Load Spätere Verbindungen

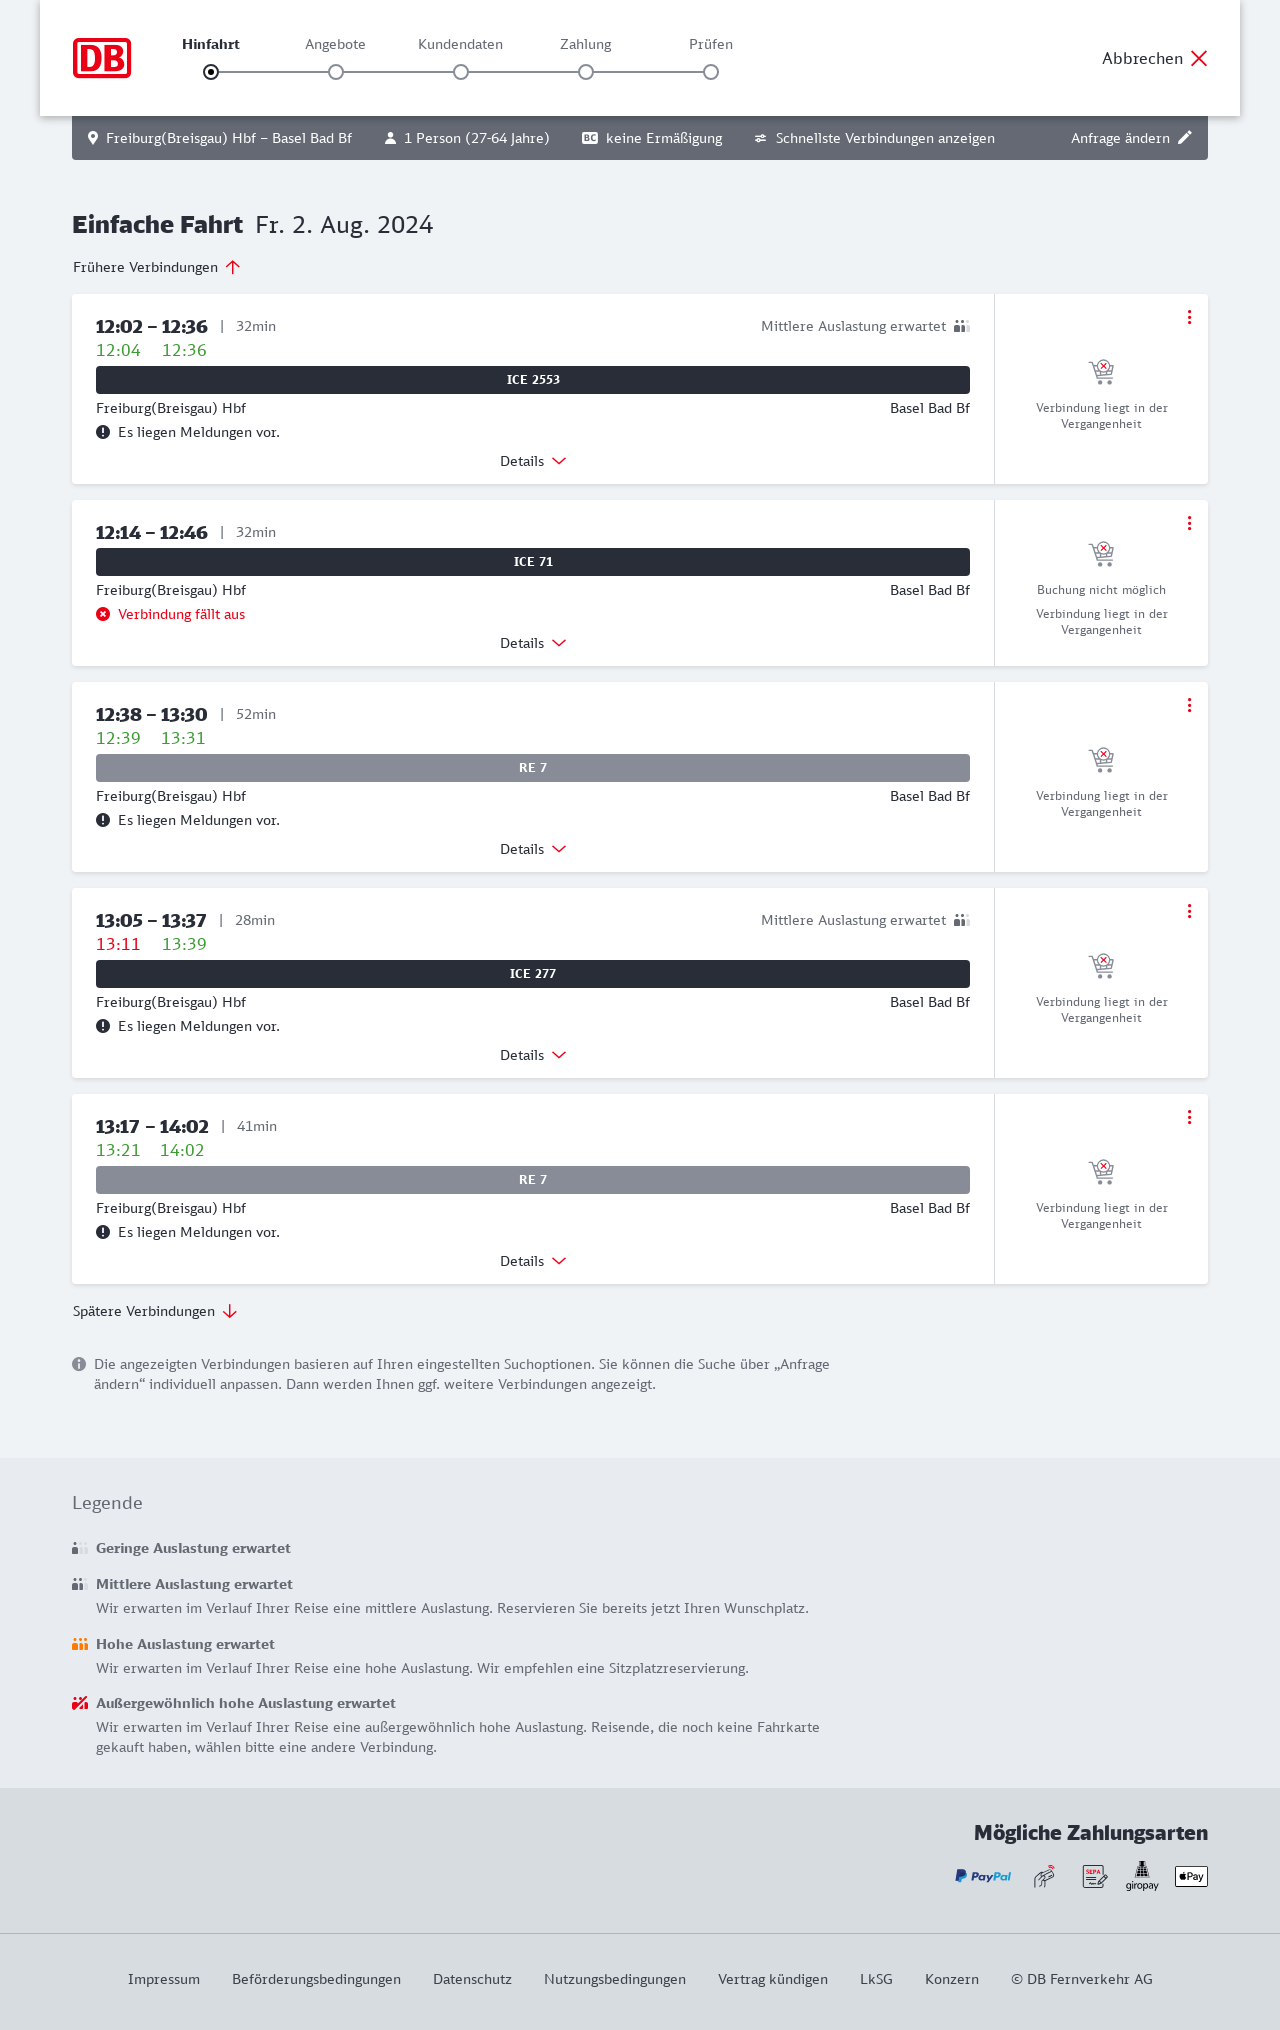[155, 1311]
